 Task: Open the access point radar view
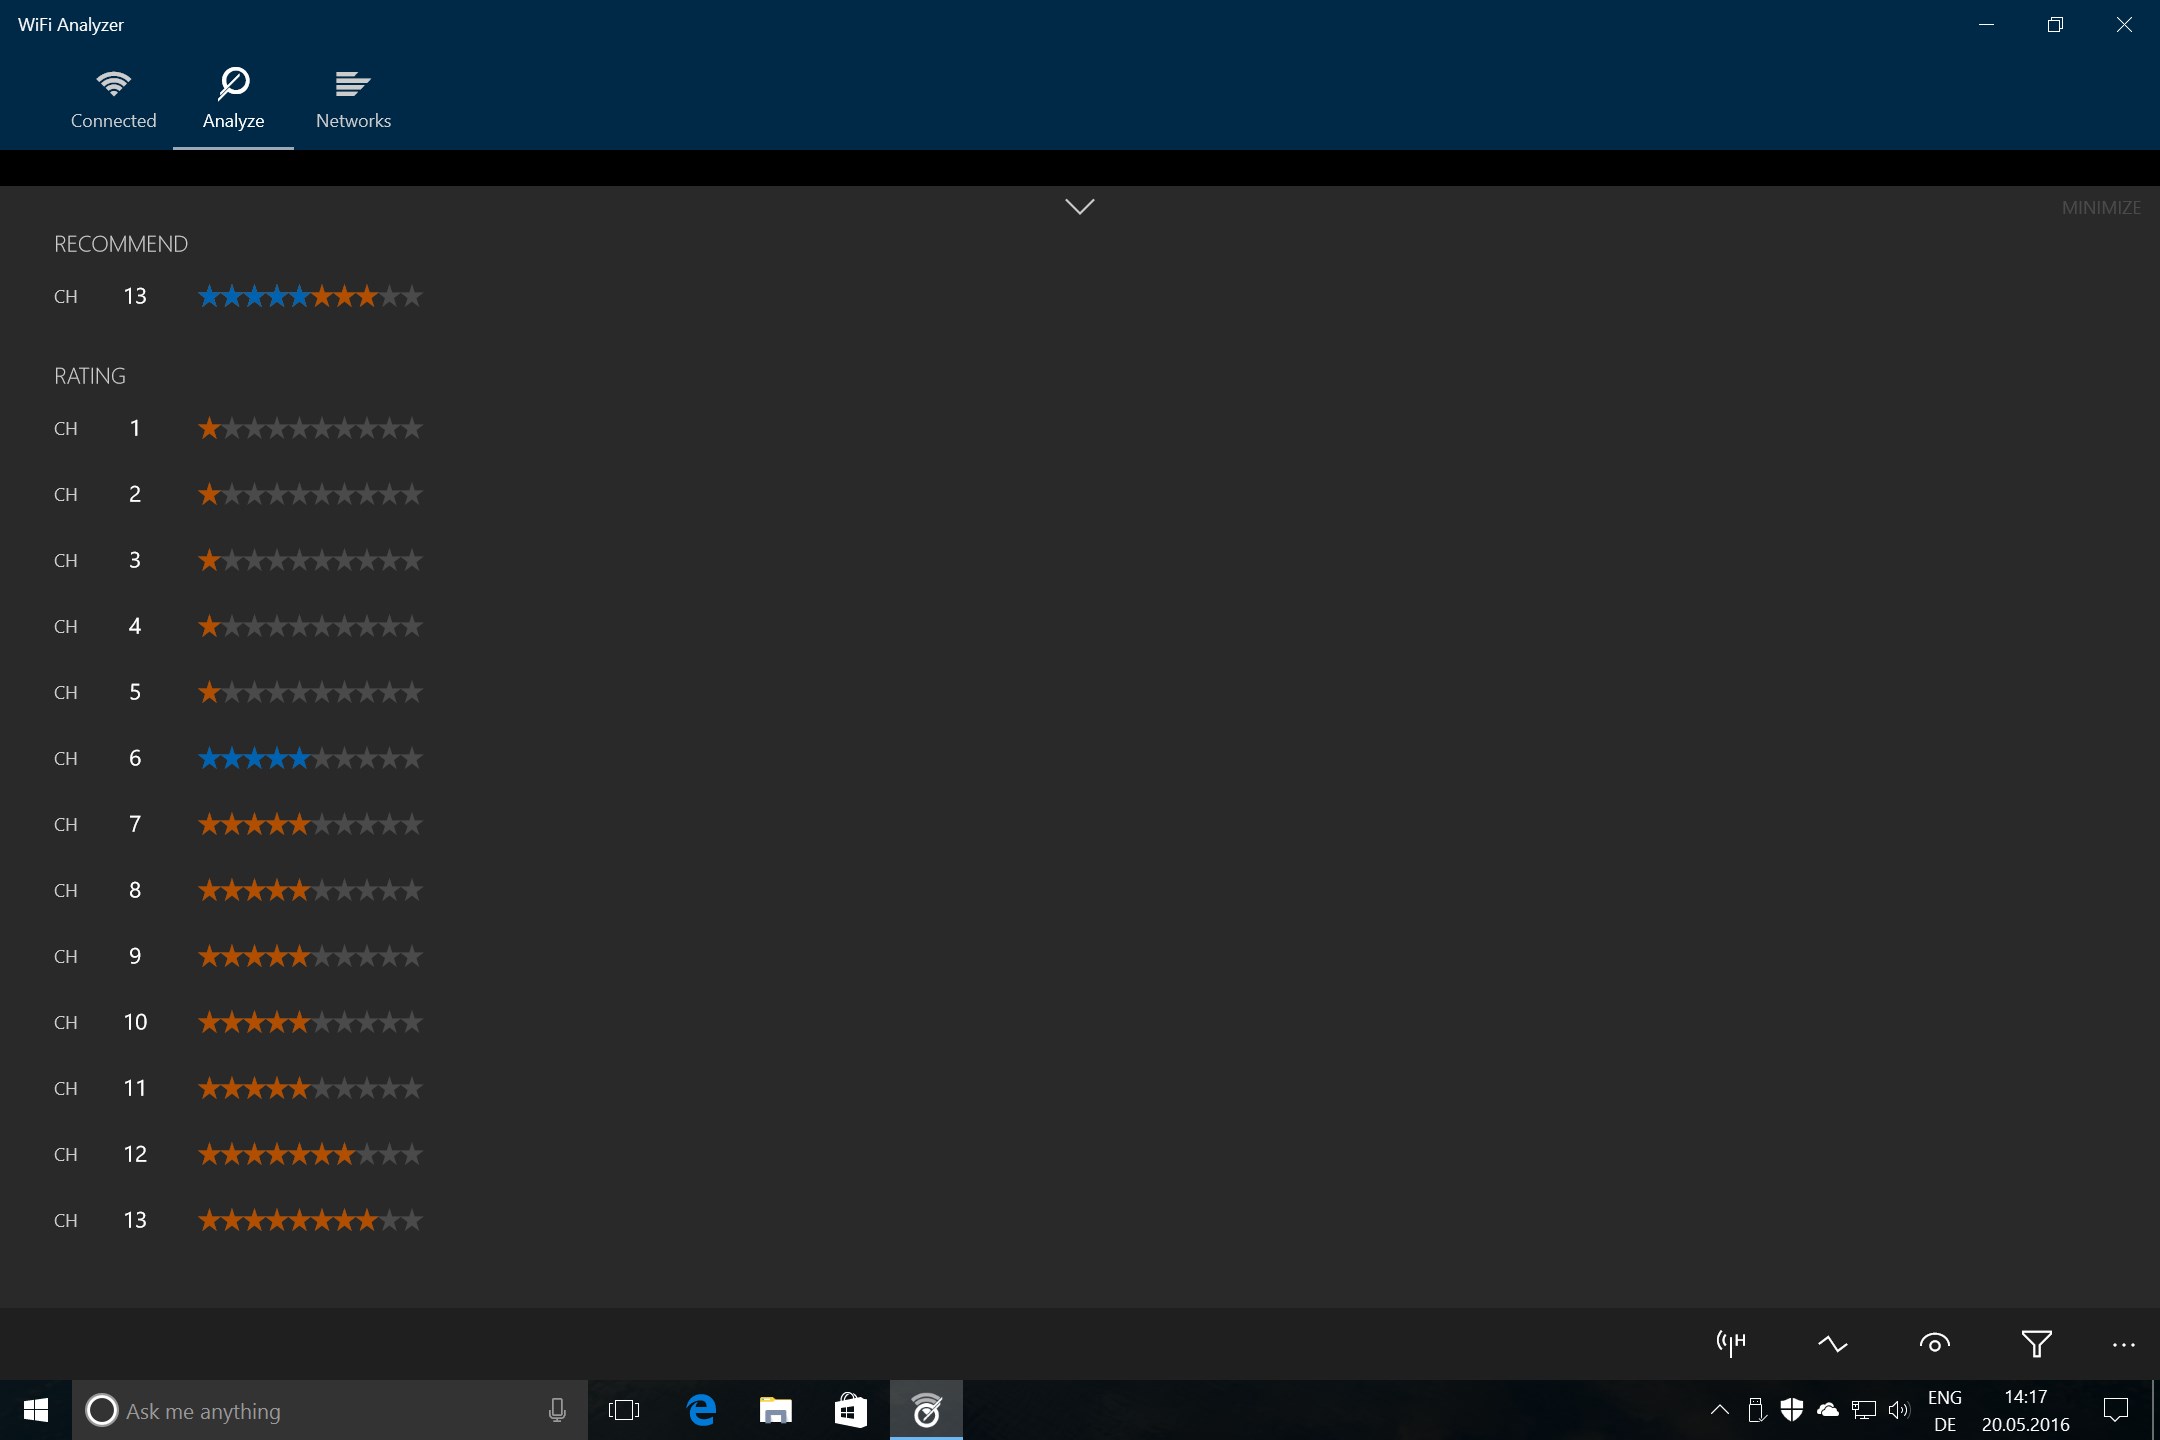[1936, 1343]
